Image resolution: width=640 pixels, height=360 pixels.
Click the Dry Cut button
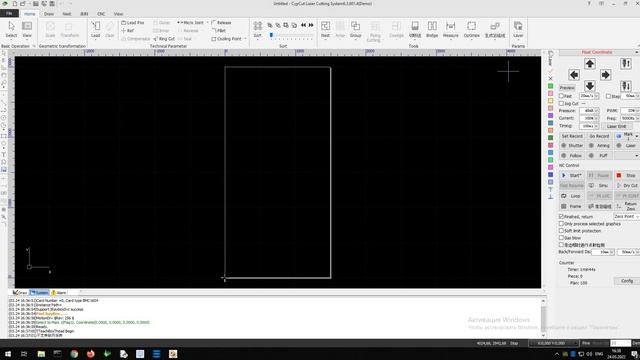[627, 185]
